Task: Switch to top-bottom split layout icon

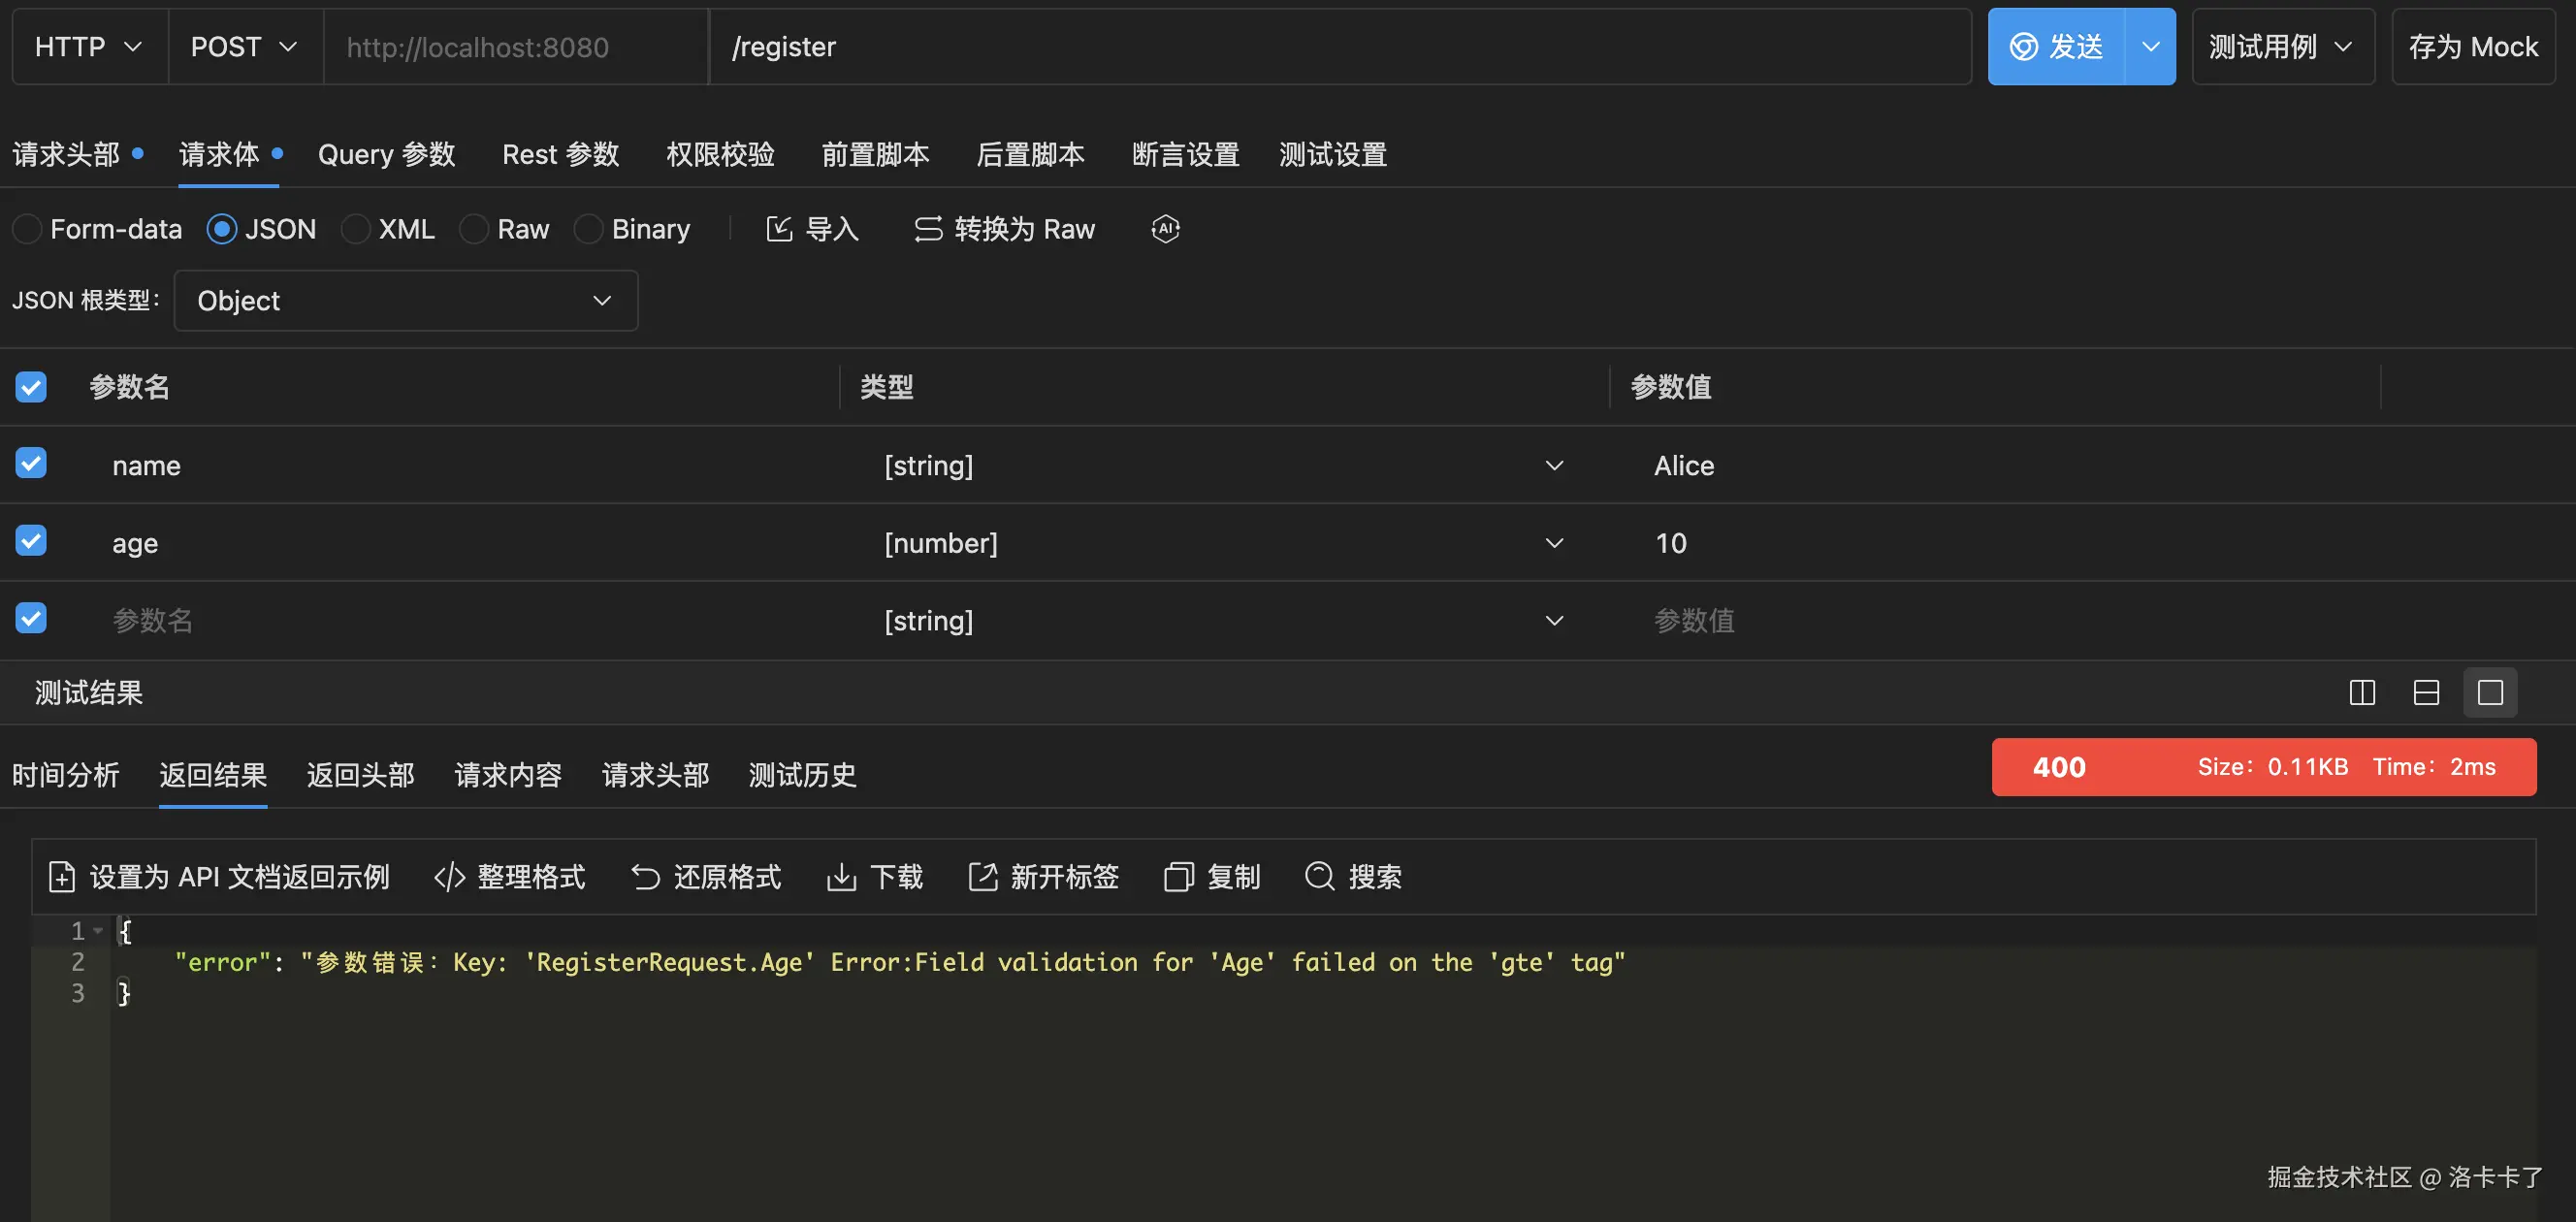Action: 2426,692
